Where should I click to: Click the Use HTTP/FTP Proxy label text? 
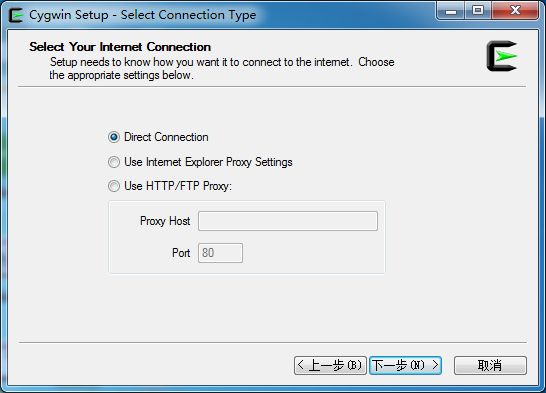178,186
